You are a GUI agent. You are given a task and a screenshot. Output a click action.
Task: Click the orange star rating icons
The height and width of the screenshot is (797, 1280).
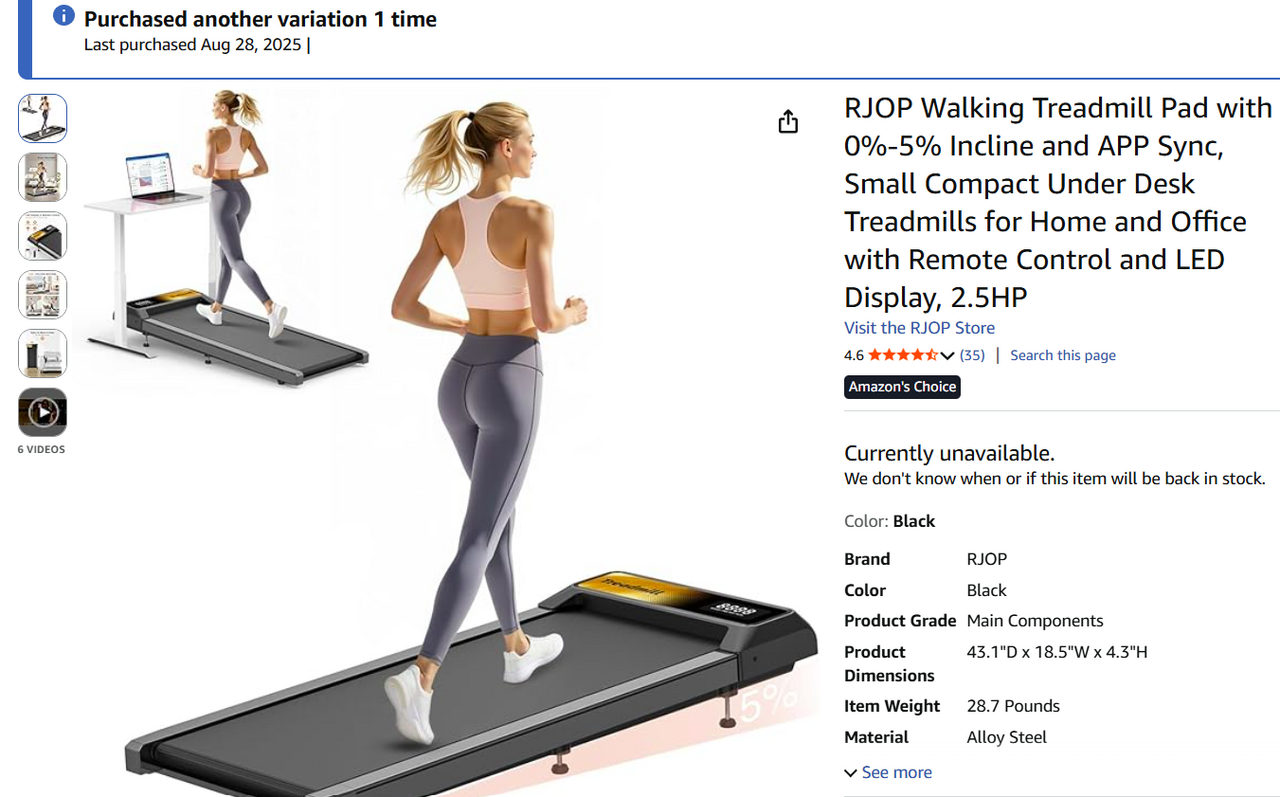point(902,355)
